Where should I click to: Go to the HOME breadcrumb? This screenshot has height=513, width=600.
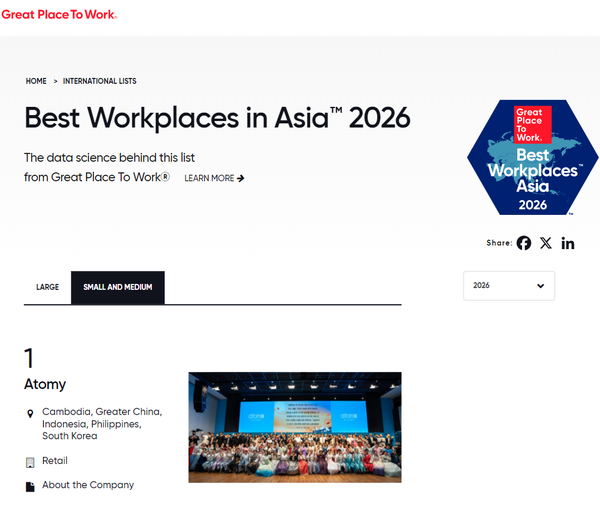pos(36,81)
